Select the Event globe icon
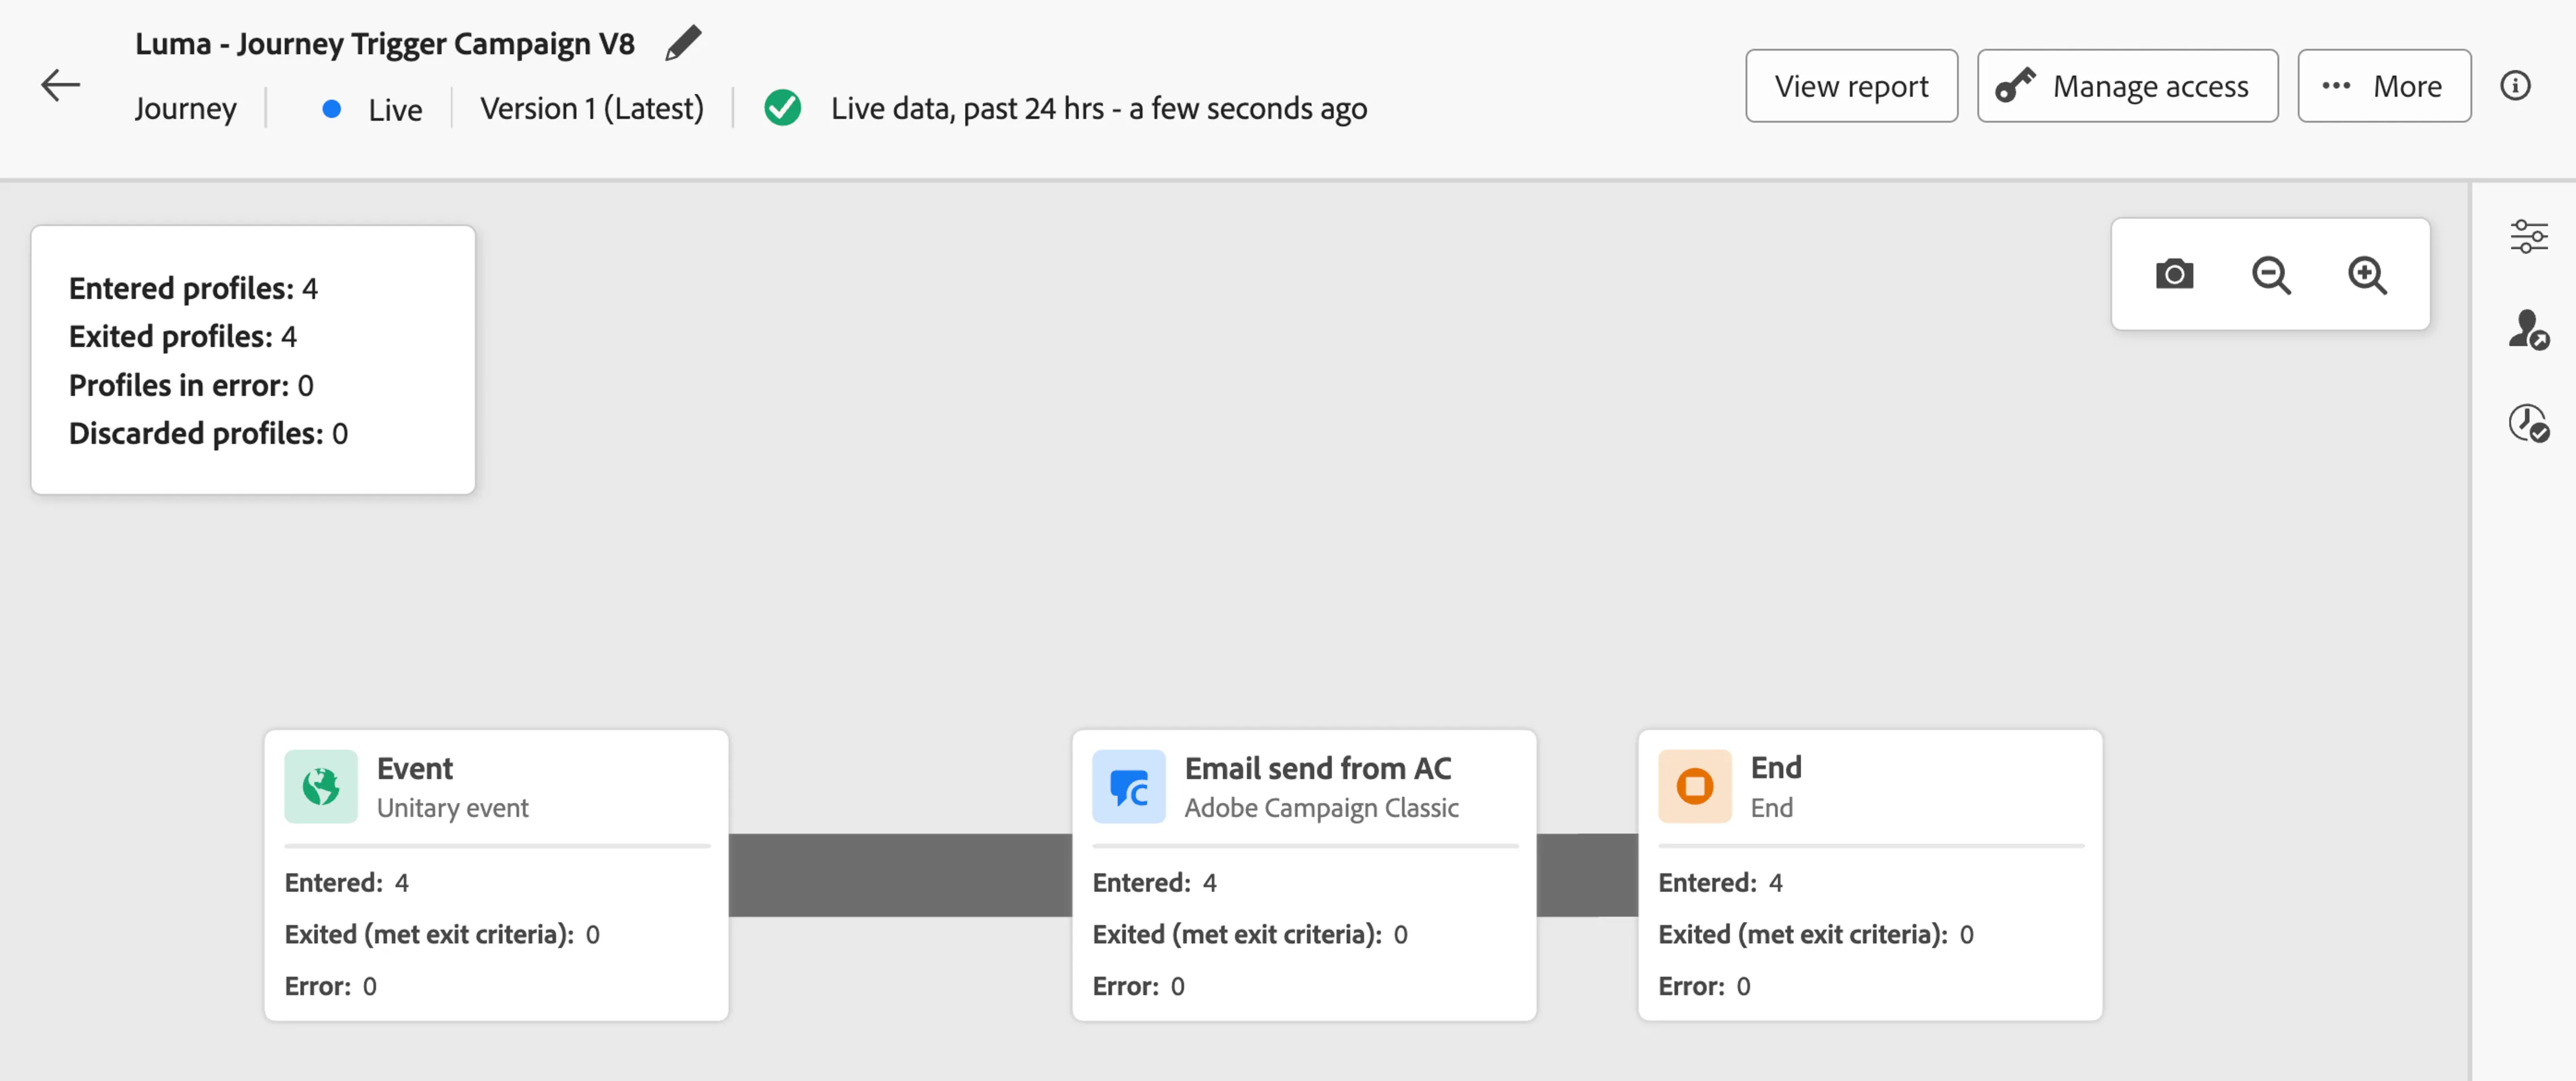2576x1081 pixels. pos(321,786)
